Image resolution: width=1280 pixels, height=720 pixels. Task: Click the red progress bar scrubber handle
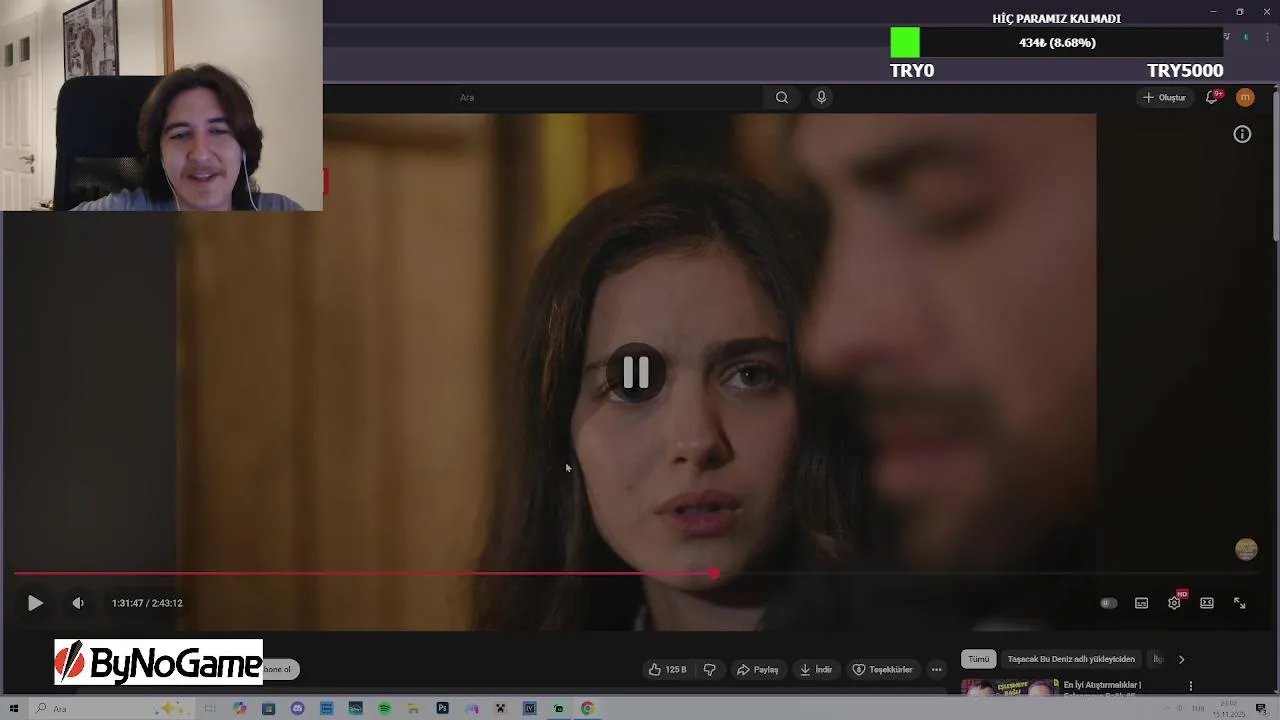pos(714,573)
